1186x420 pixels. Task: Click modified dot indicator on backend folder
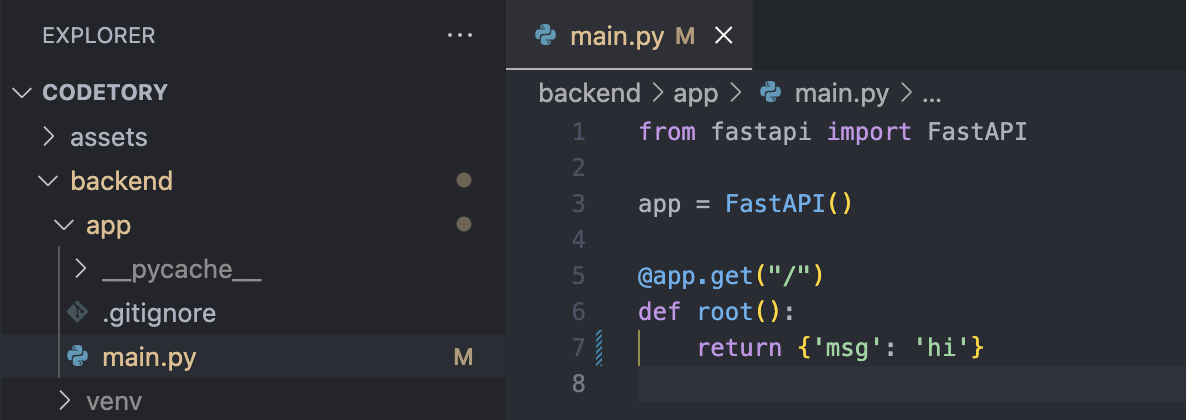coord(464,180)
